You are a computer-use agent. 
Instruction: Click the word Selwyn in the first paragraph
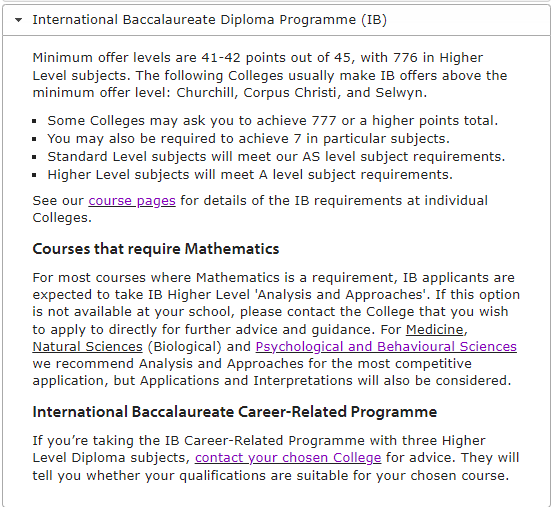pyautogui.click(x=399, y=93)
